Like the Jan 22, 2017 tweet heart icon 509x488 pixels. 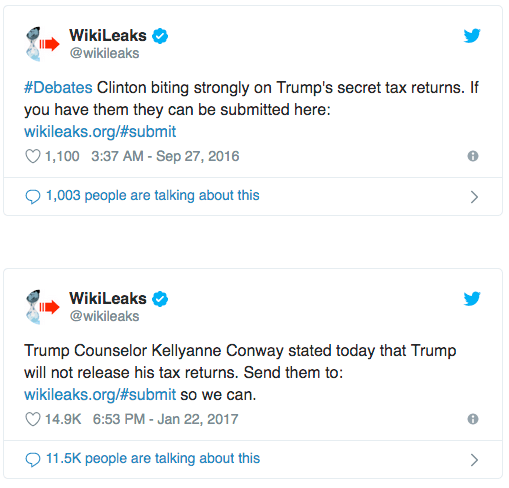pos(33,419)
